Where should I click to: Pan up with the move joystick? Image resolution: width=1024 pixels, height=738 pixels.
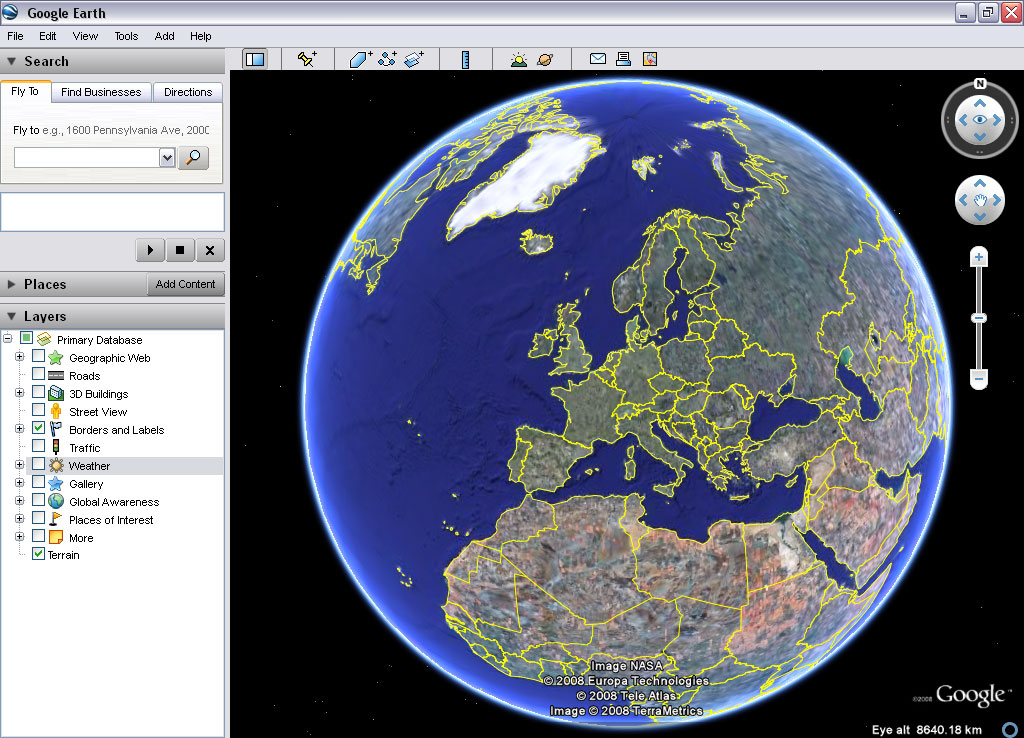click(980, 184)
